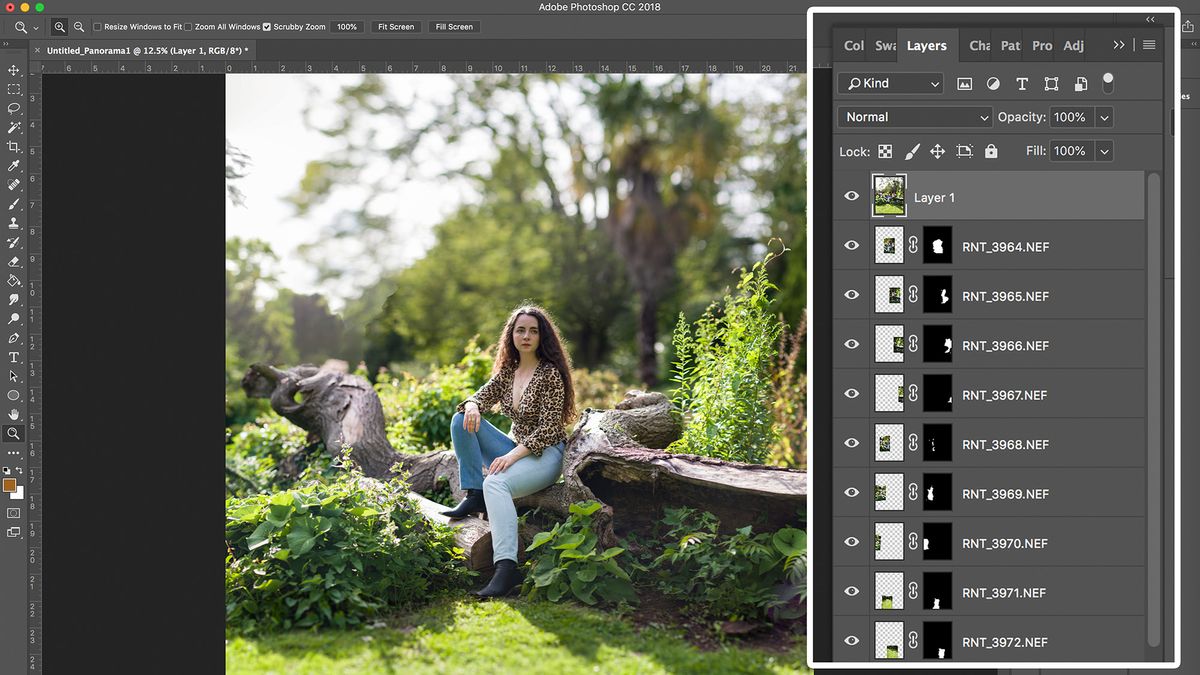
Task: Lock the layer position with the move lock
Action: 937,151
